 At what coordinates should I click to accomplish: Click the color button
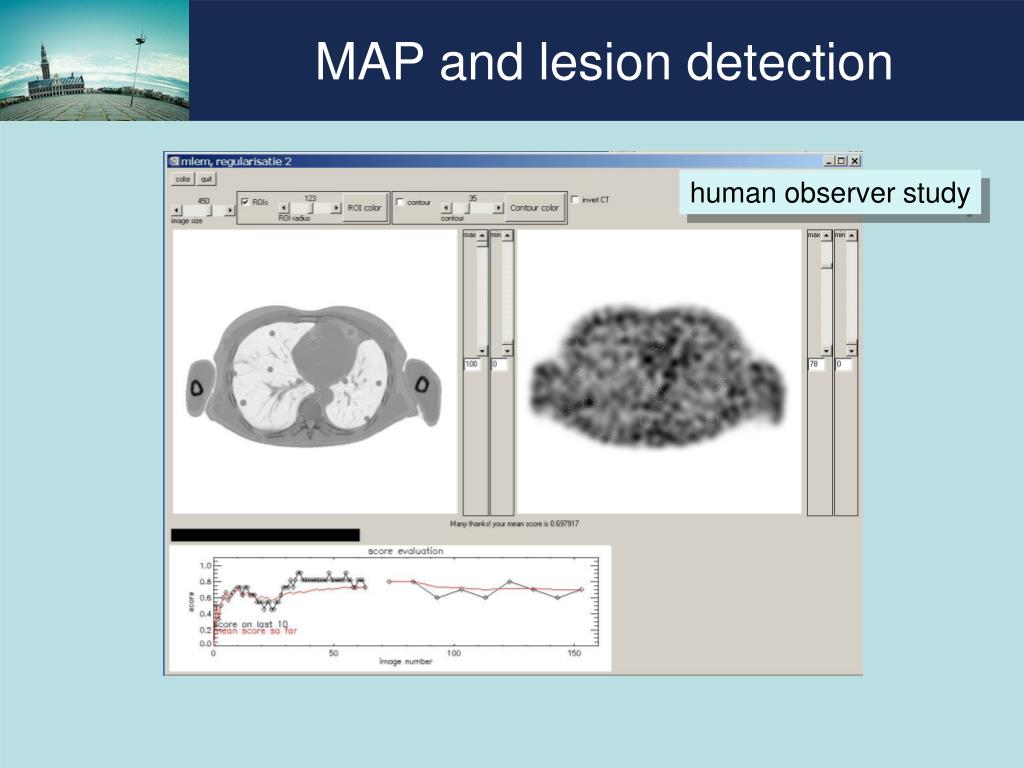pyautogui.click(x=182, y=179)
